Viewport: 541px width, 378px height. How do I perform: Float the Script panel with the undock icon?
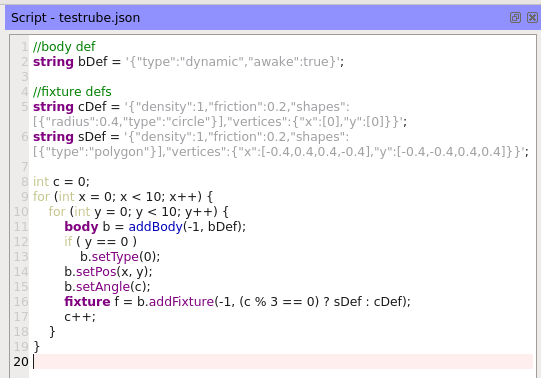click(515, 18)
